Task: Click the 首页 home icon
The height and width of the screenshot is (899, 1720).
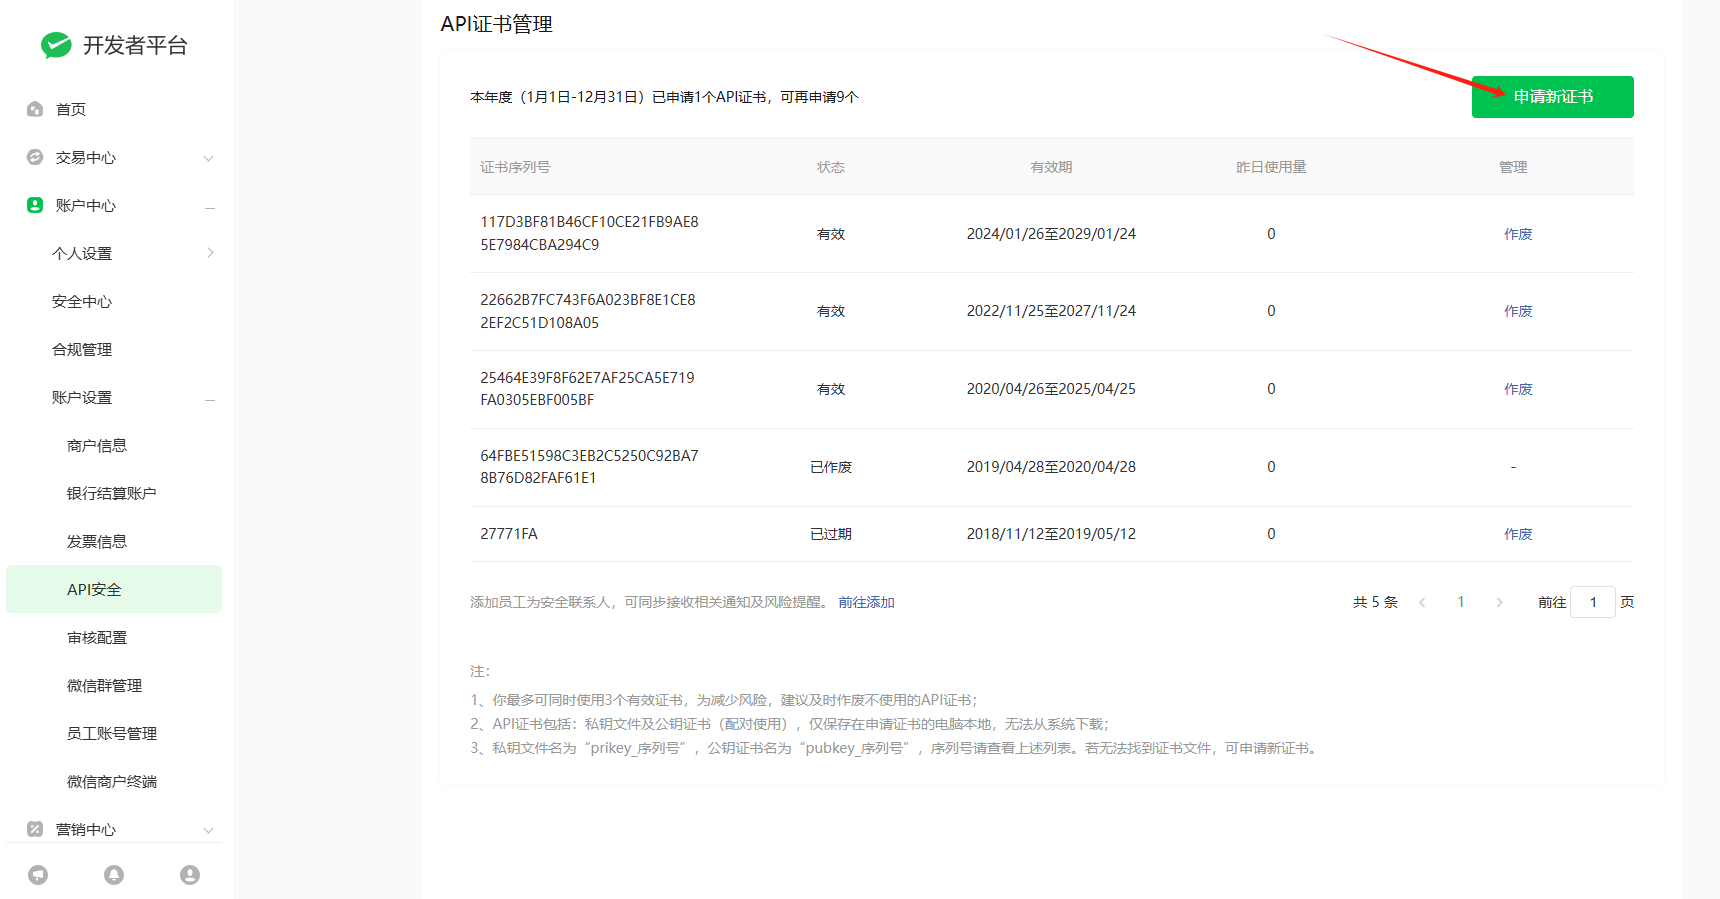Action: [x=35, y=109]
